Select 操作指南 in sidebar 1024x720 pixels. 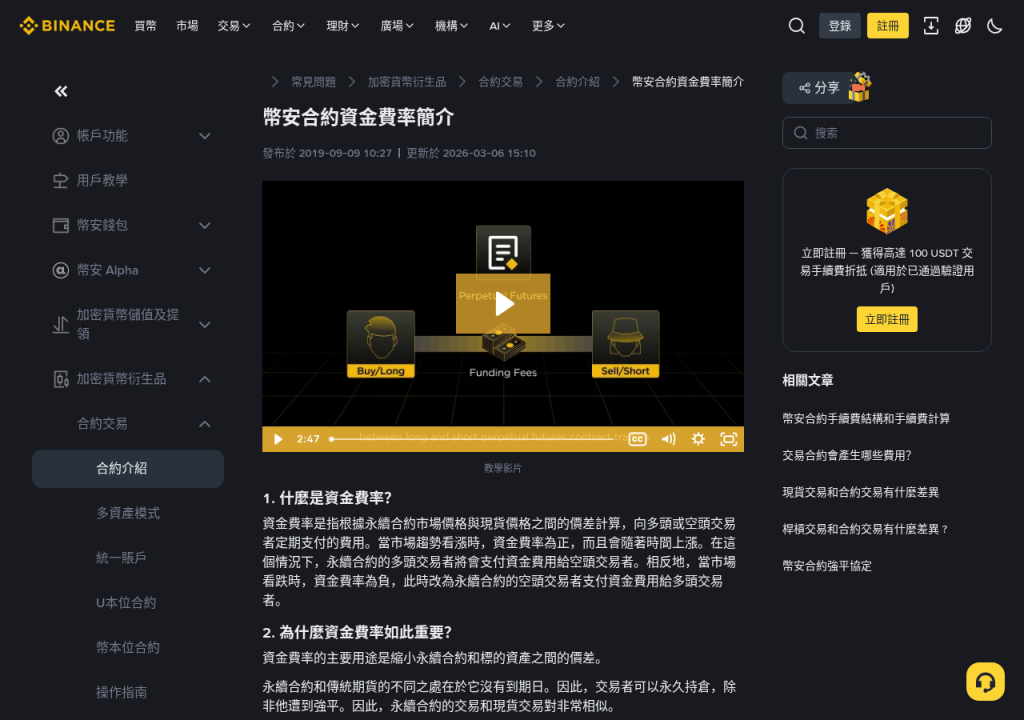click(x=121, y=692)
